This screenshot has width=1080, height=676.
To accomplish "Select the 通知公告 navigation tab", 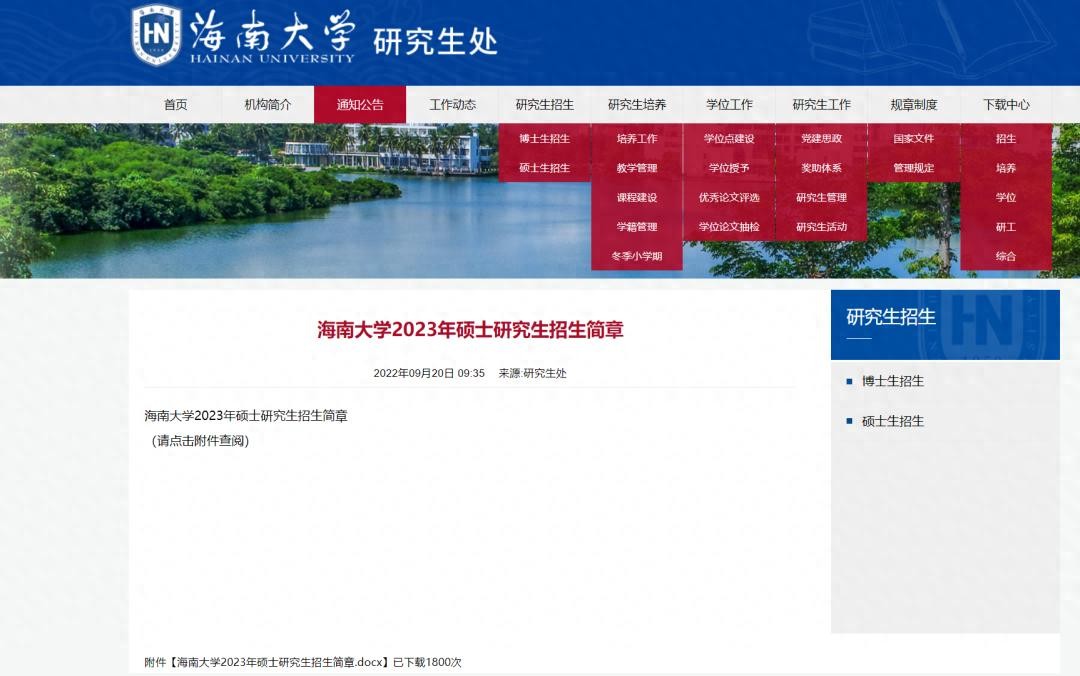I will (360, 105).
